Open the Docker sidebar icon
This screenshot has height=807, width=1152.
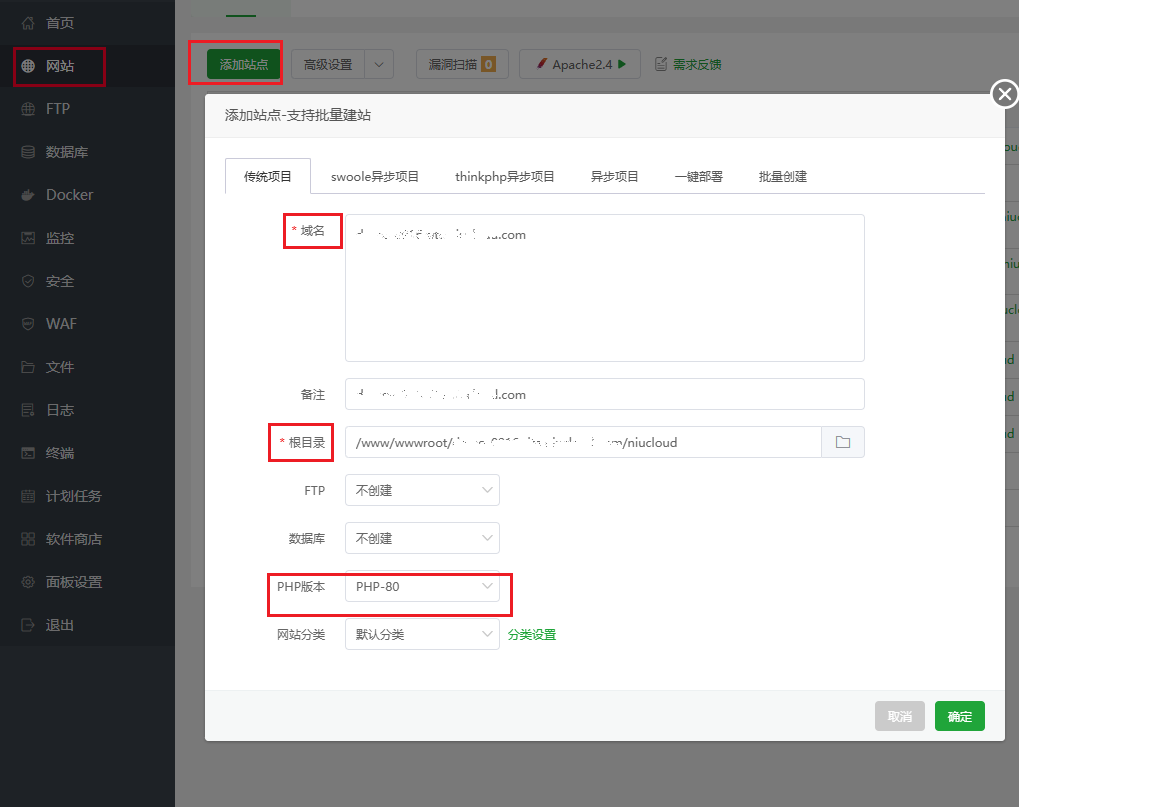pos(28,195)
